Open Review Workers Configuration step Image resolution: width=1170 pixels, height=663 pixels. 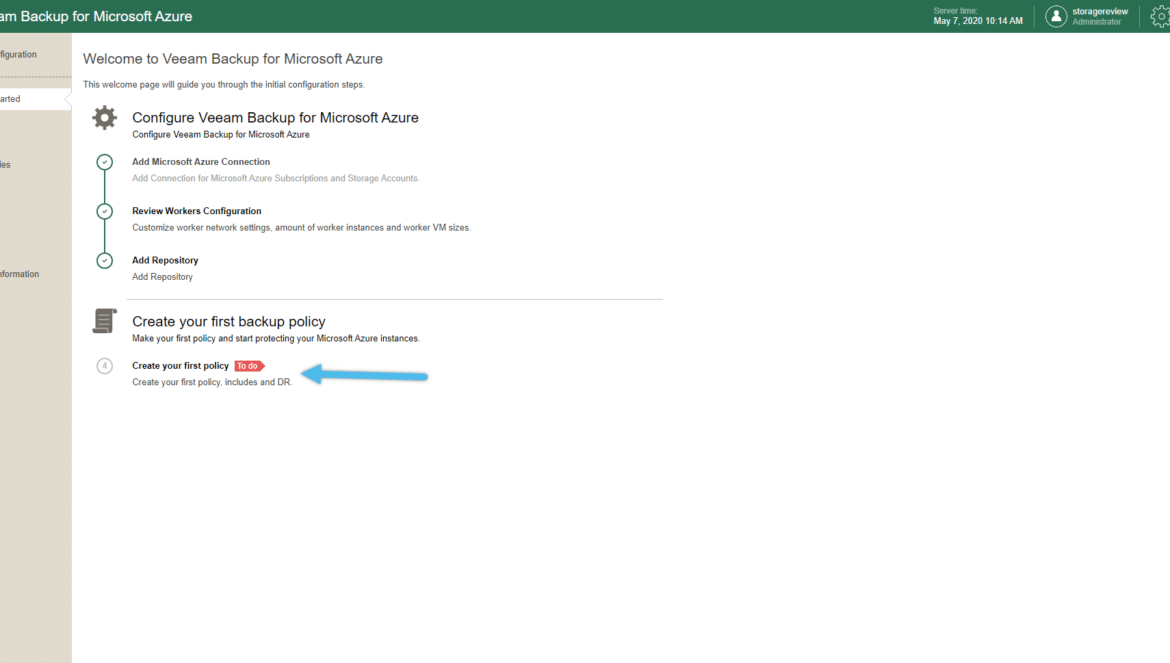pyautogui.click(x=196, y=211)
